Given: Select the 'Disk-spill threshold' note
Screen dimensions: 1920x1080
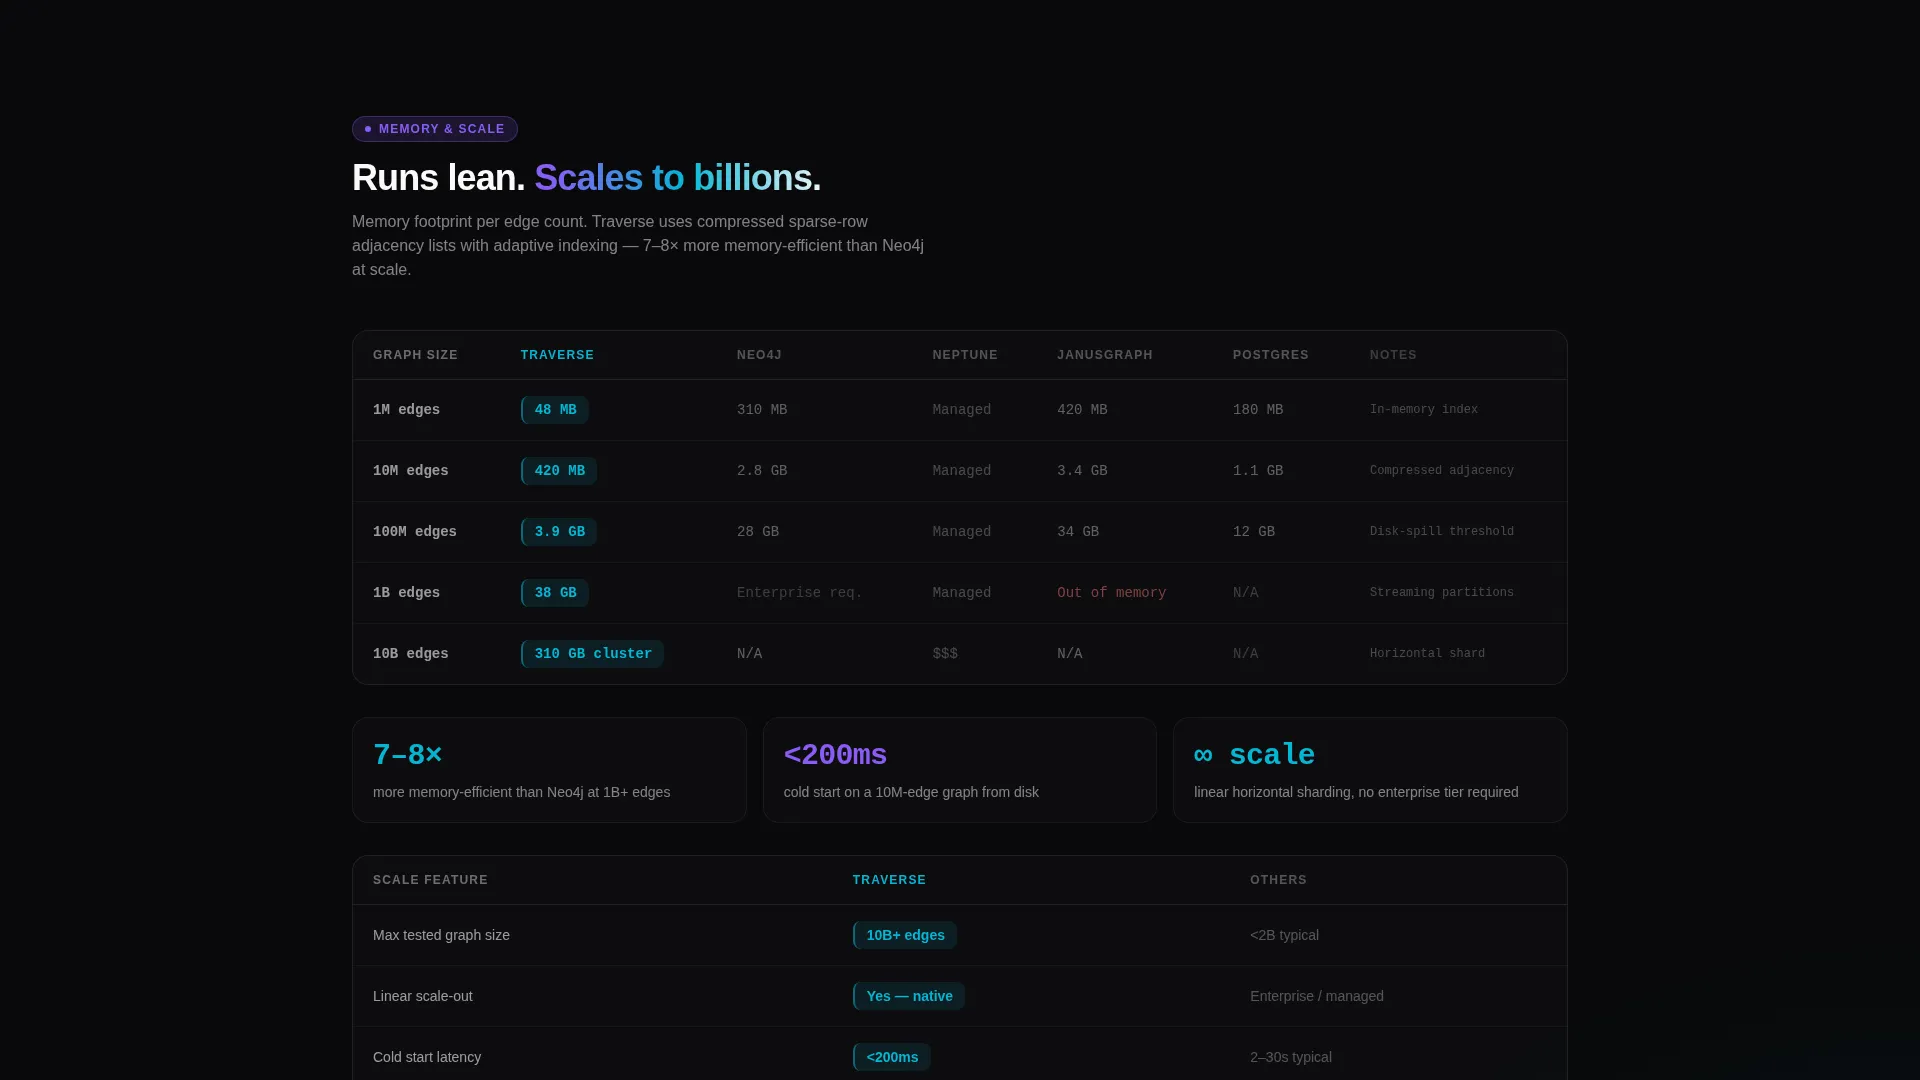Looking at the screenshot, I should click(1442, 532).
